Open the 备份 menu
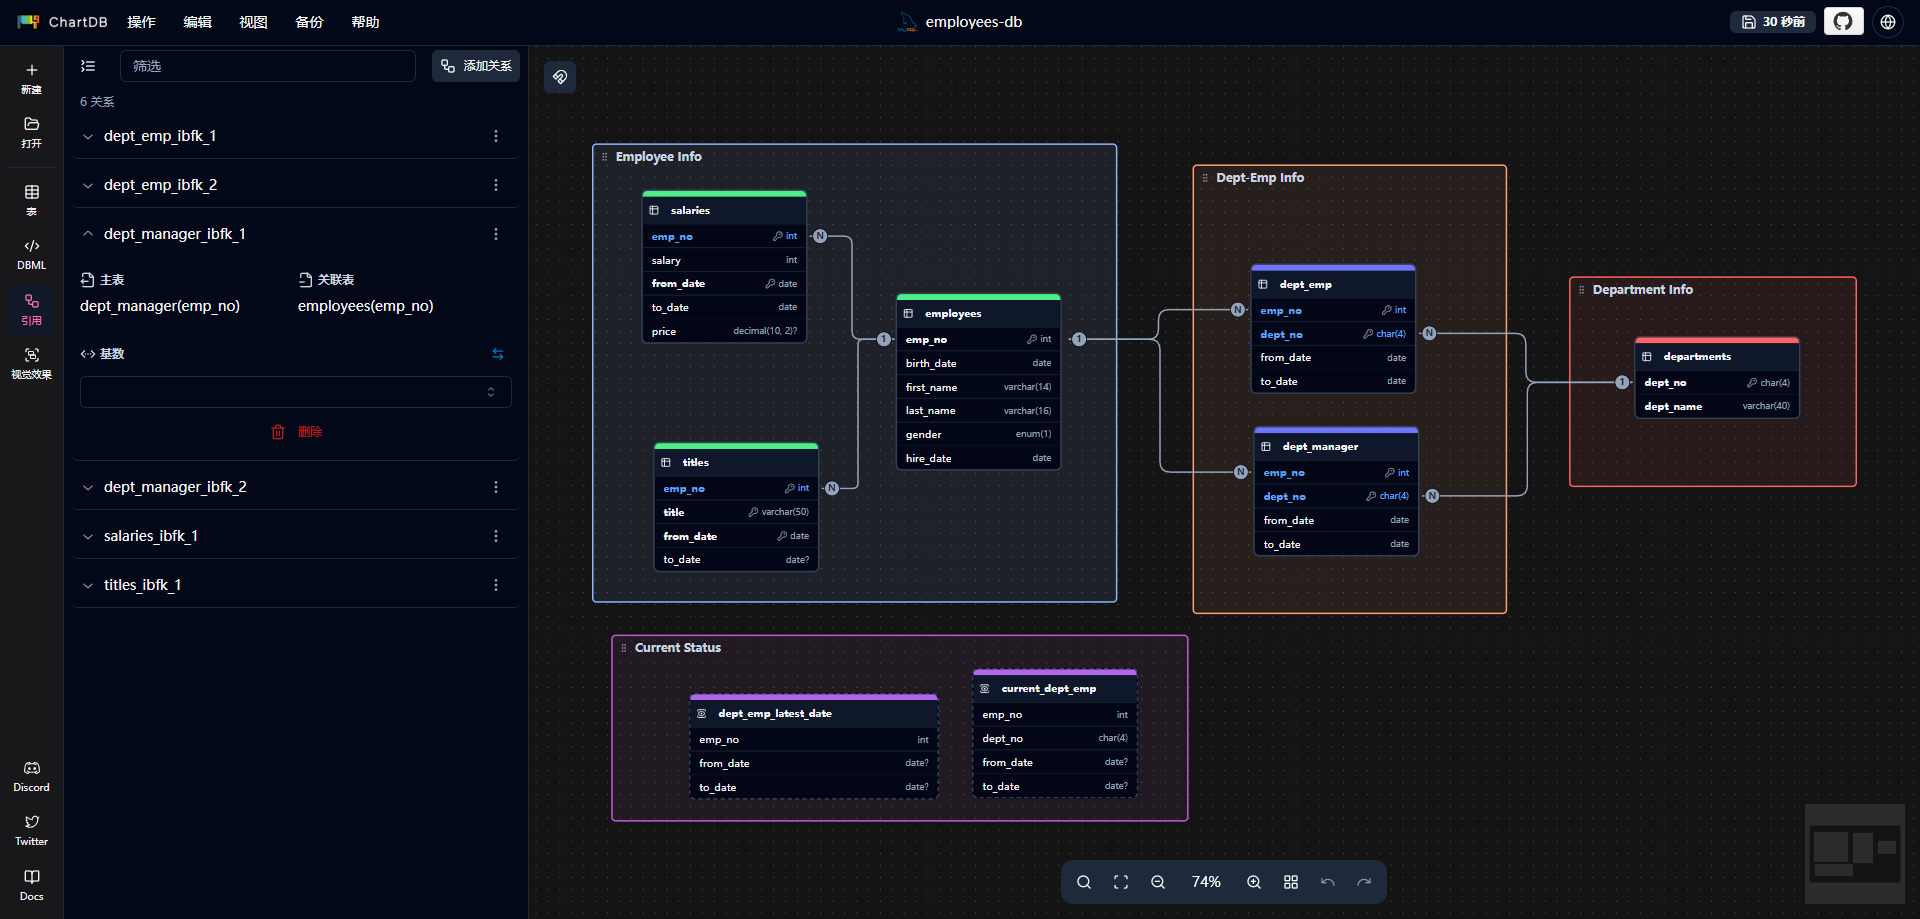Image resolution: width=1920 pixels, height=919 pixels. pos(310,22)
